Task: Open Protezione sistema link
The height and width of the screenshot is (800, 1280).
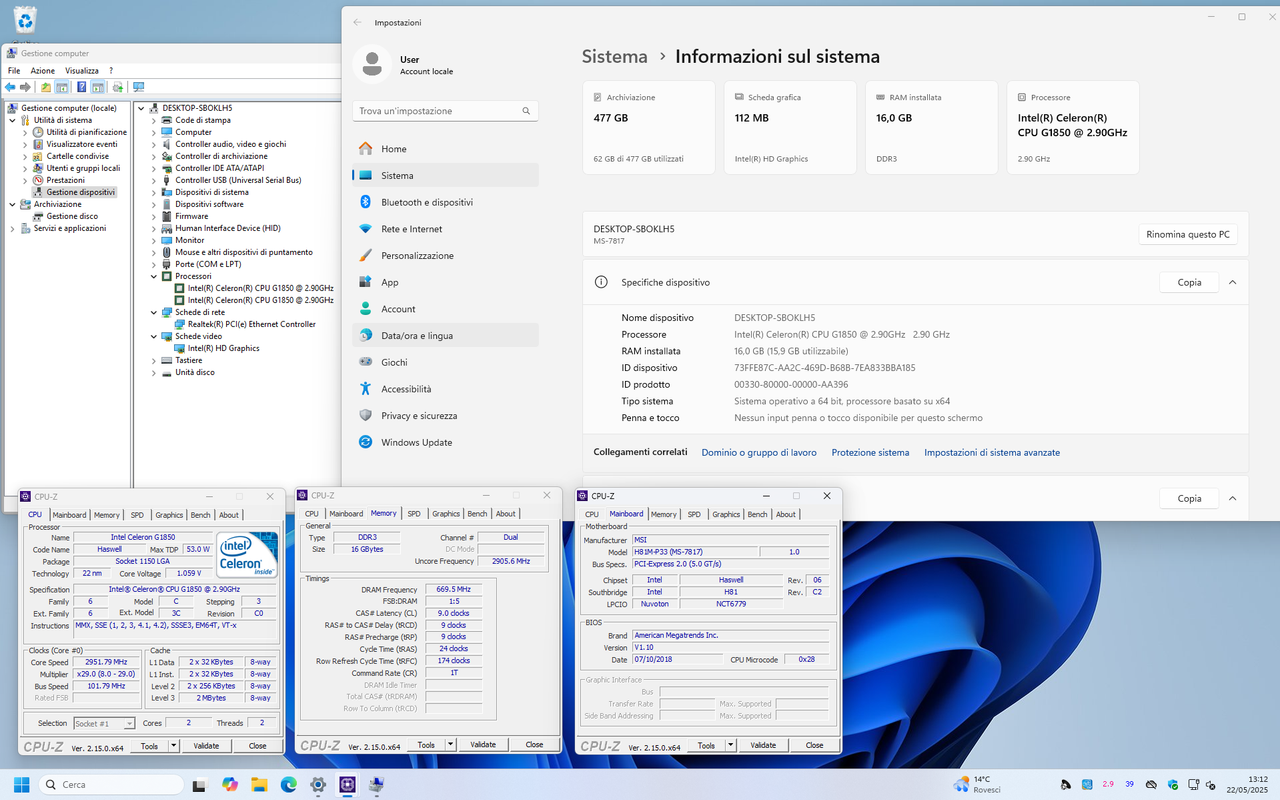Action: pos(870,453)
